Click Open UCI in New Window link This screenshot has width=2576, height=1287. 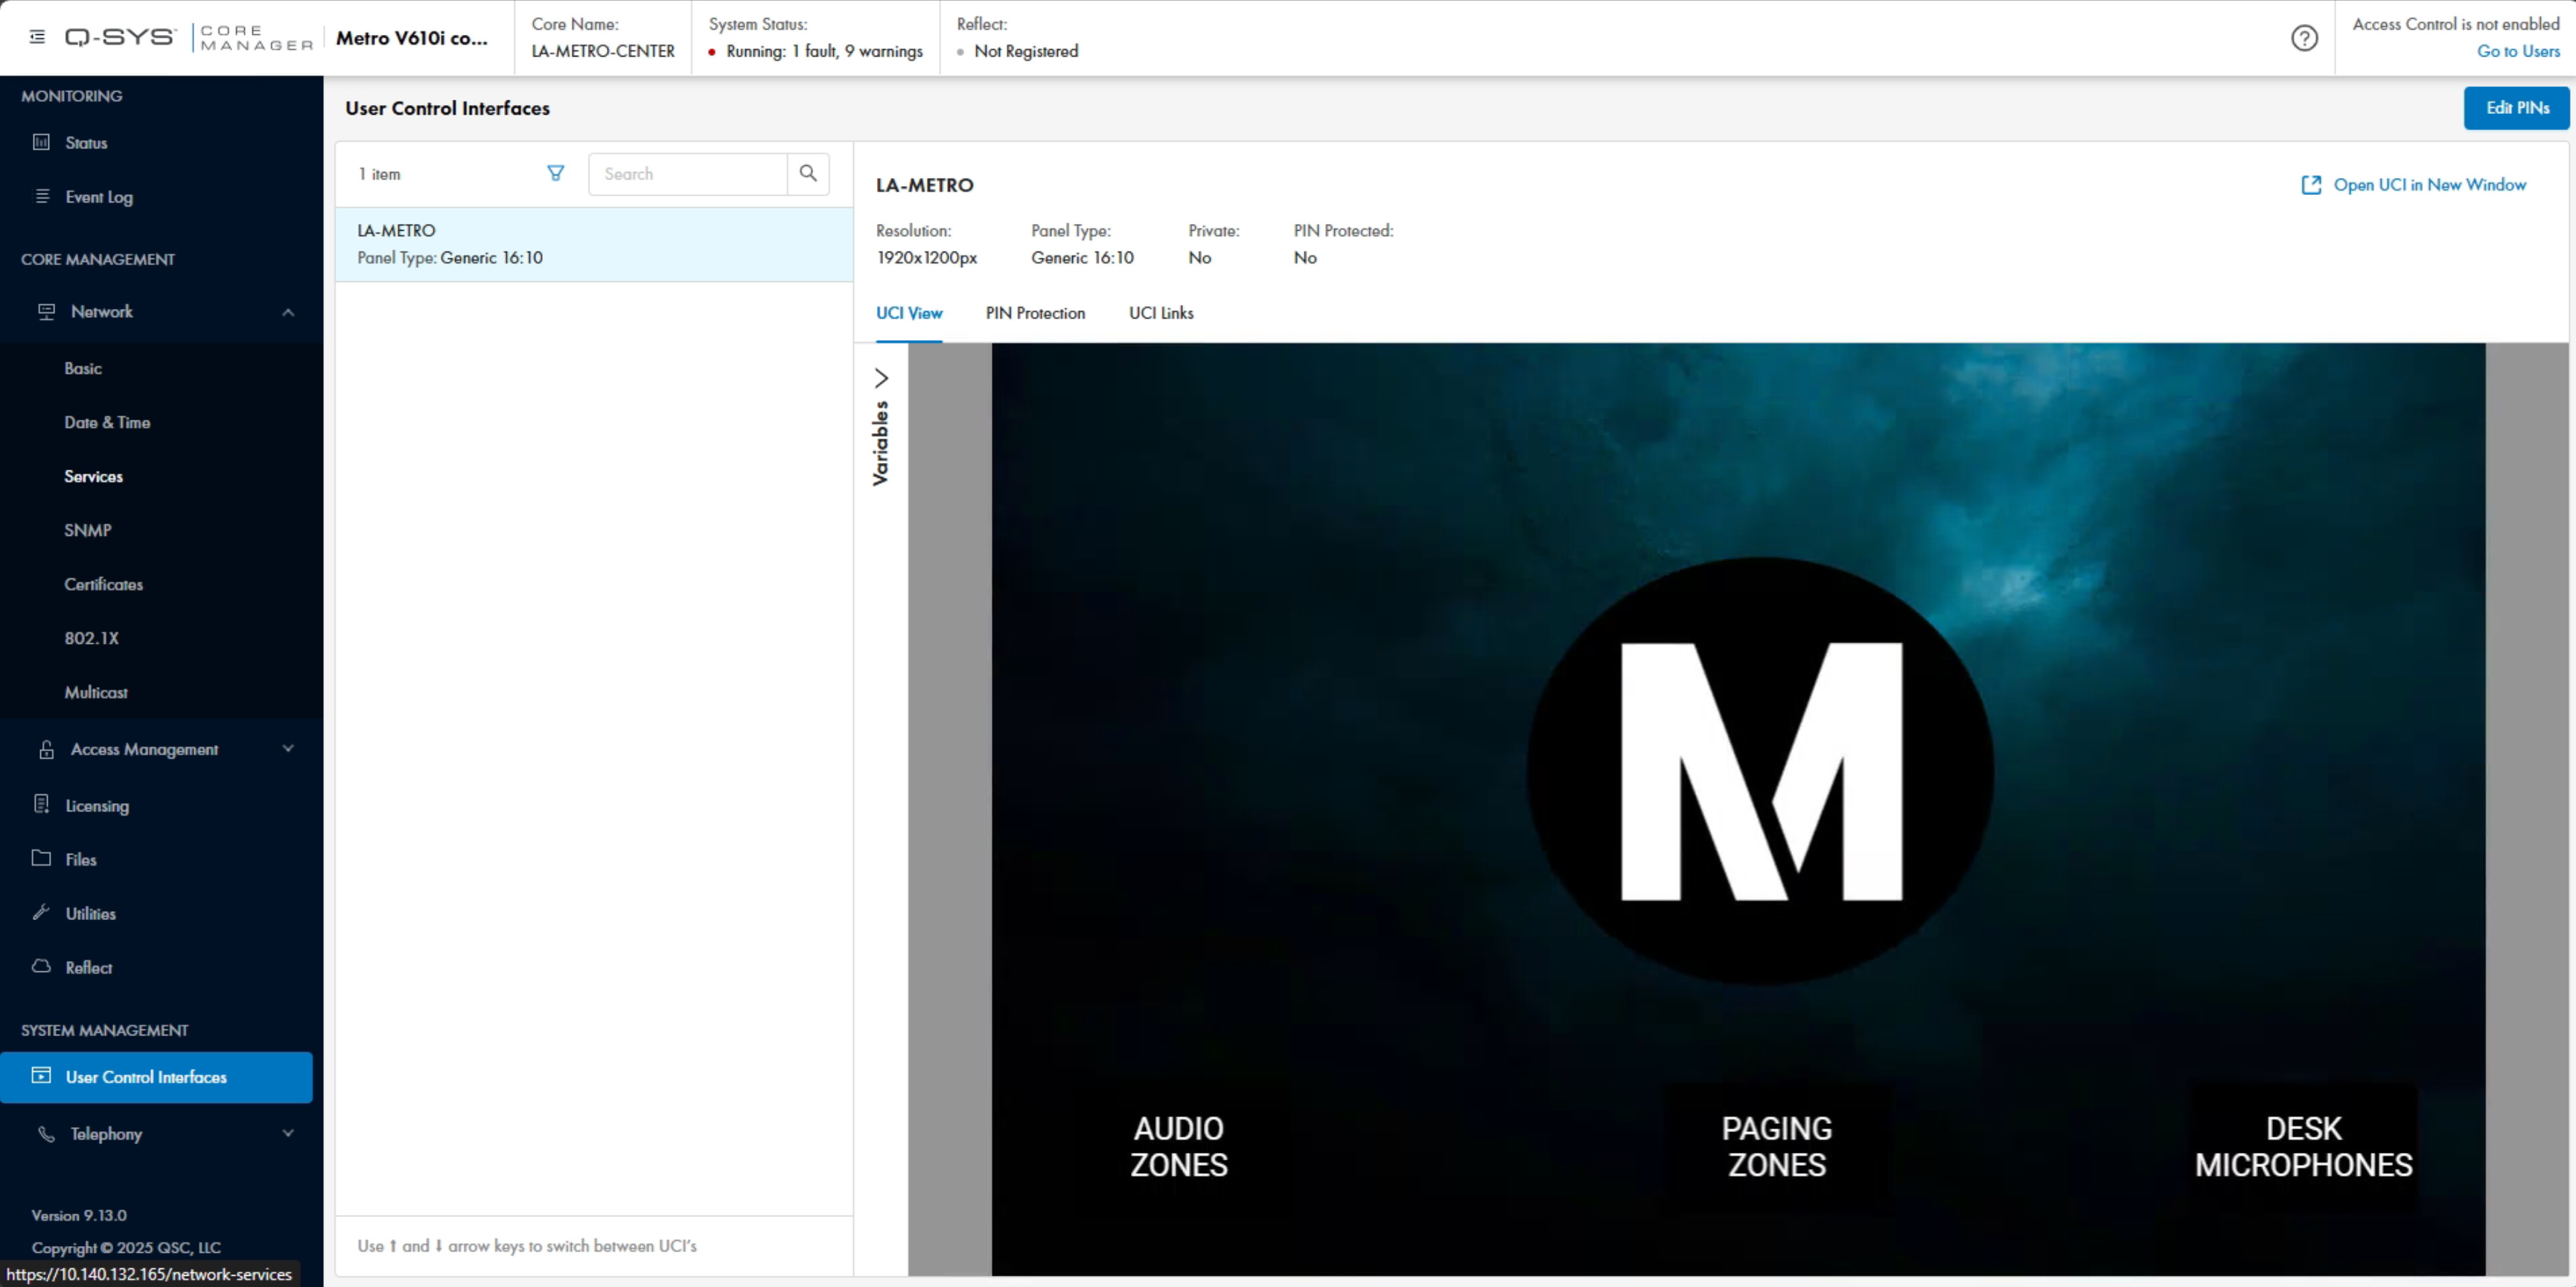tap(2429, 185)
